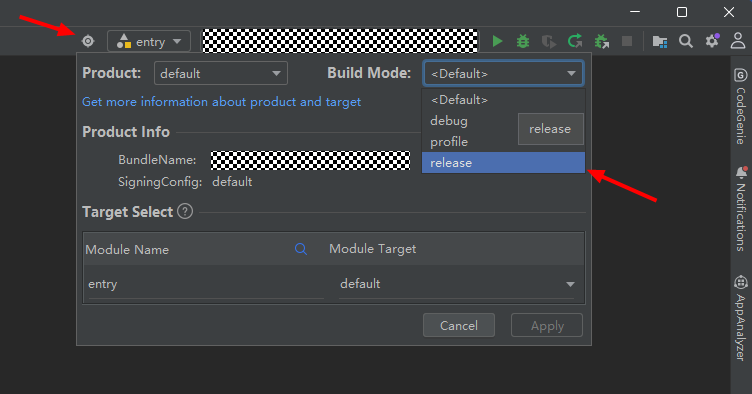This screenshot has height=394, width=752.
Task: Click the Module Name column header
Action: (x=127, y=249)
